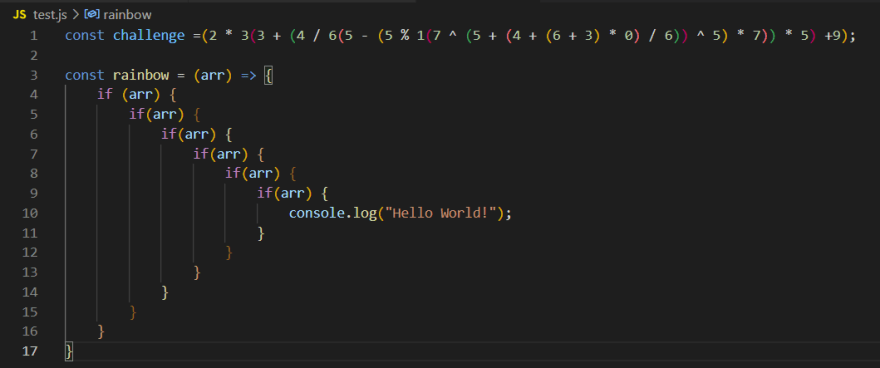Select line number 2 in the gutter
This screenshot has width=880, height=368.
coord(34,56)
